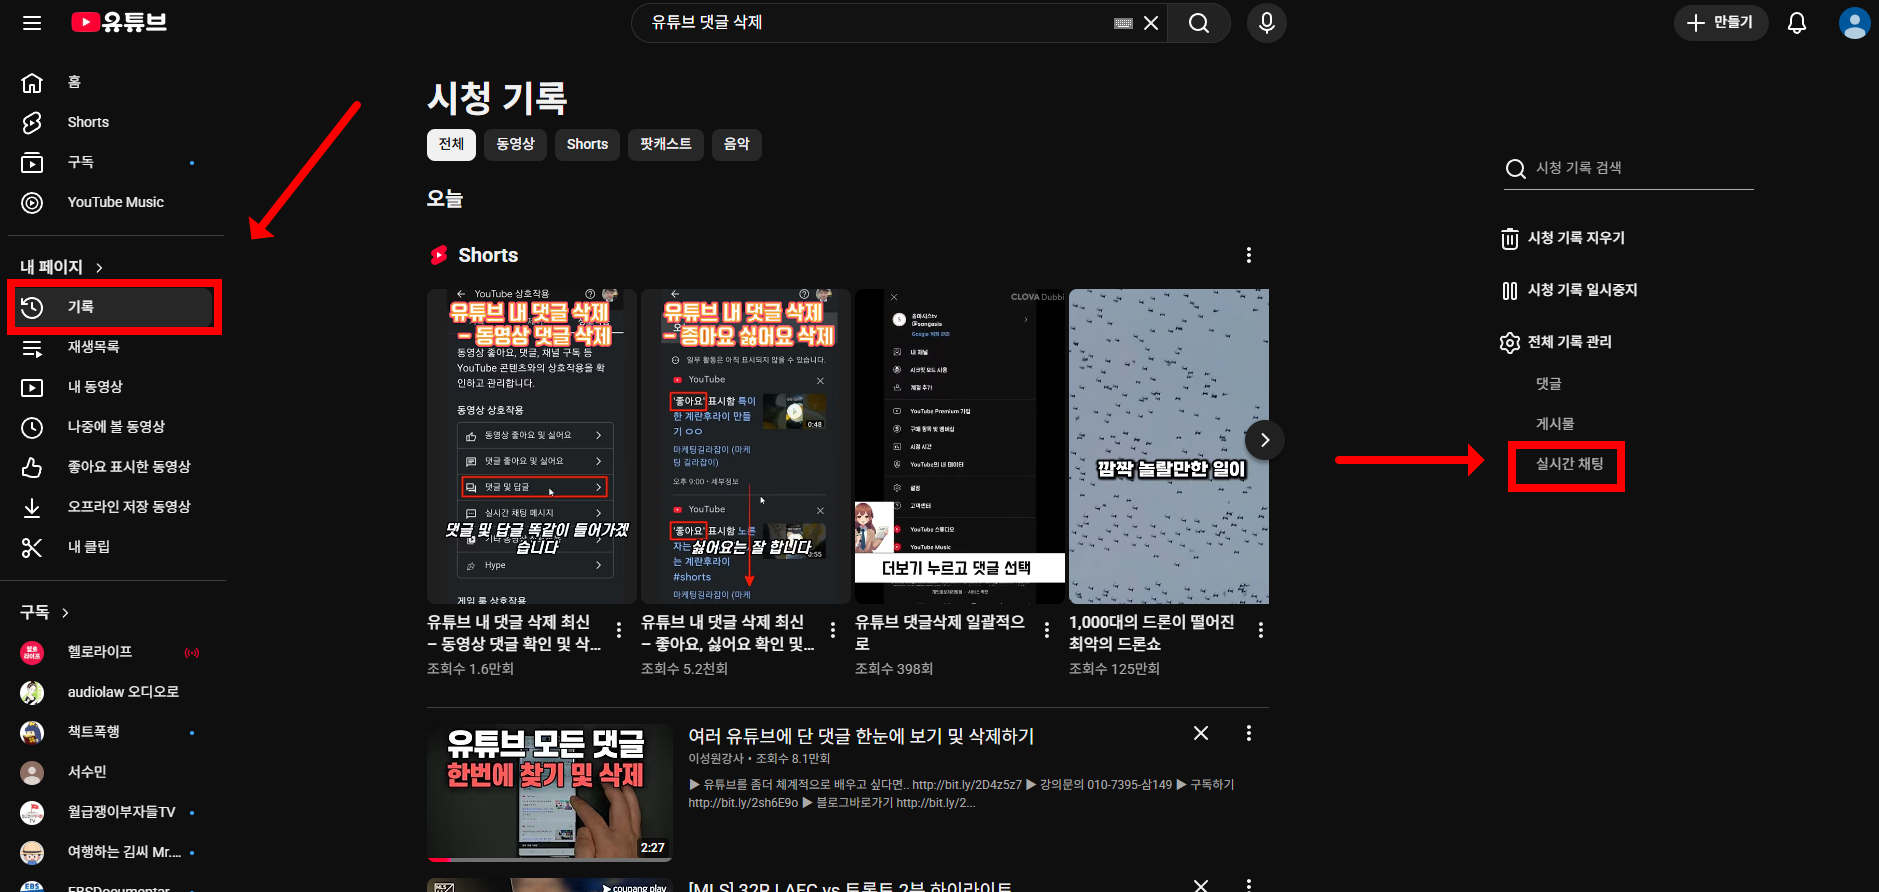The height and width of the screenshot is (892, 1879).
Task: Open options for 여러 유튜브에 단 댓글 video
Action: pos(1248,733)
